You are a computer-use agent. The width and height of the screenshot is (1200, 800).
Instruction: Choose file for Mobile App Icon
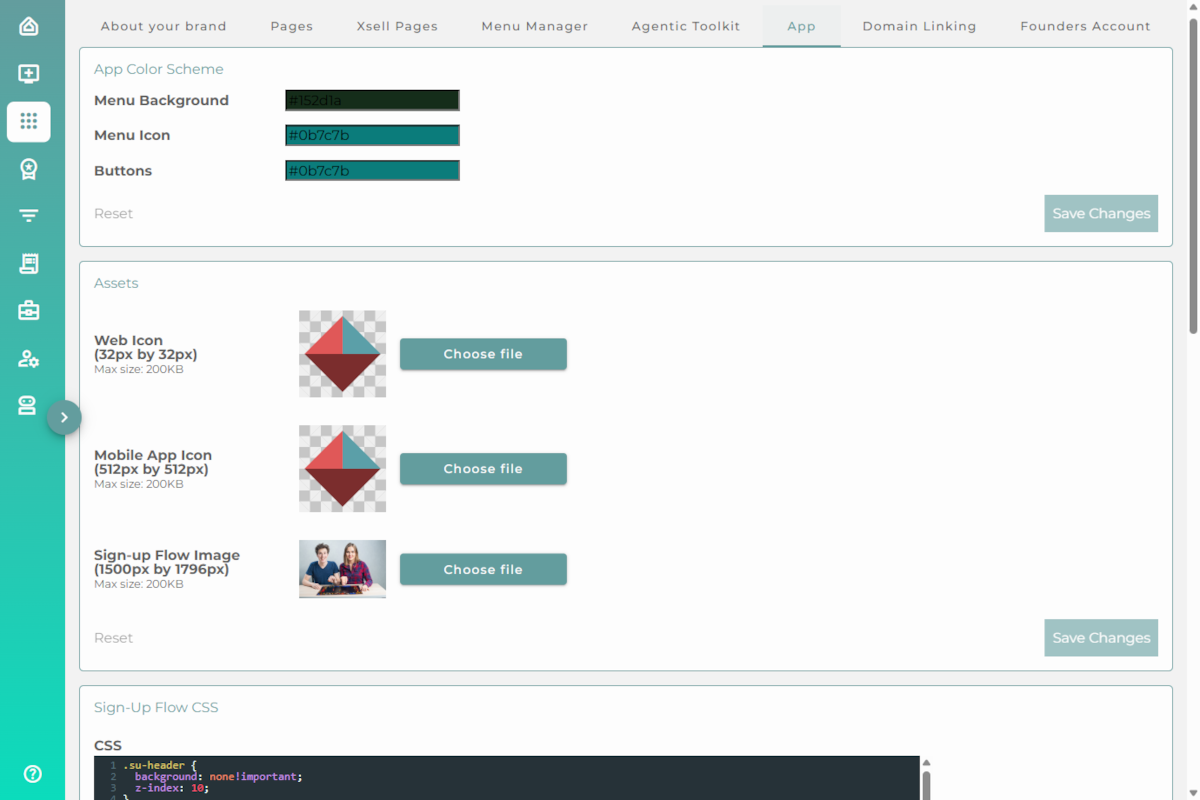(x=483, y=469)
